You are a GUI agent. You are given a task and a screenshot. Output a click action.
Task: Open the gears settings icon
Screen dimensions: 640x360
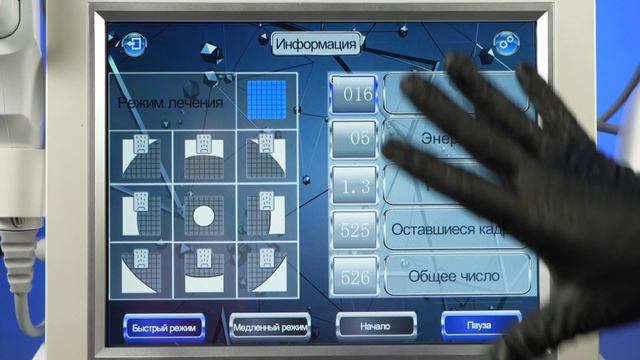(x=506, y=43)
